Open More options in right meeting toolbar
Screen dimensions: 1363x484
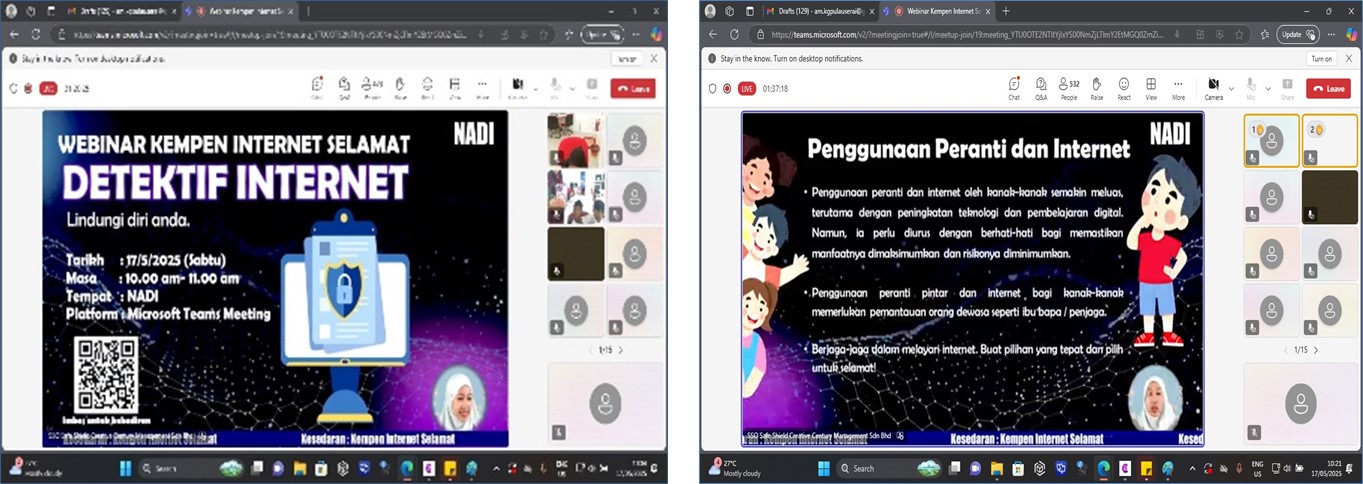pyautogui.click(x=1178, y=87)
